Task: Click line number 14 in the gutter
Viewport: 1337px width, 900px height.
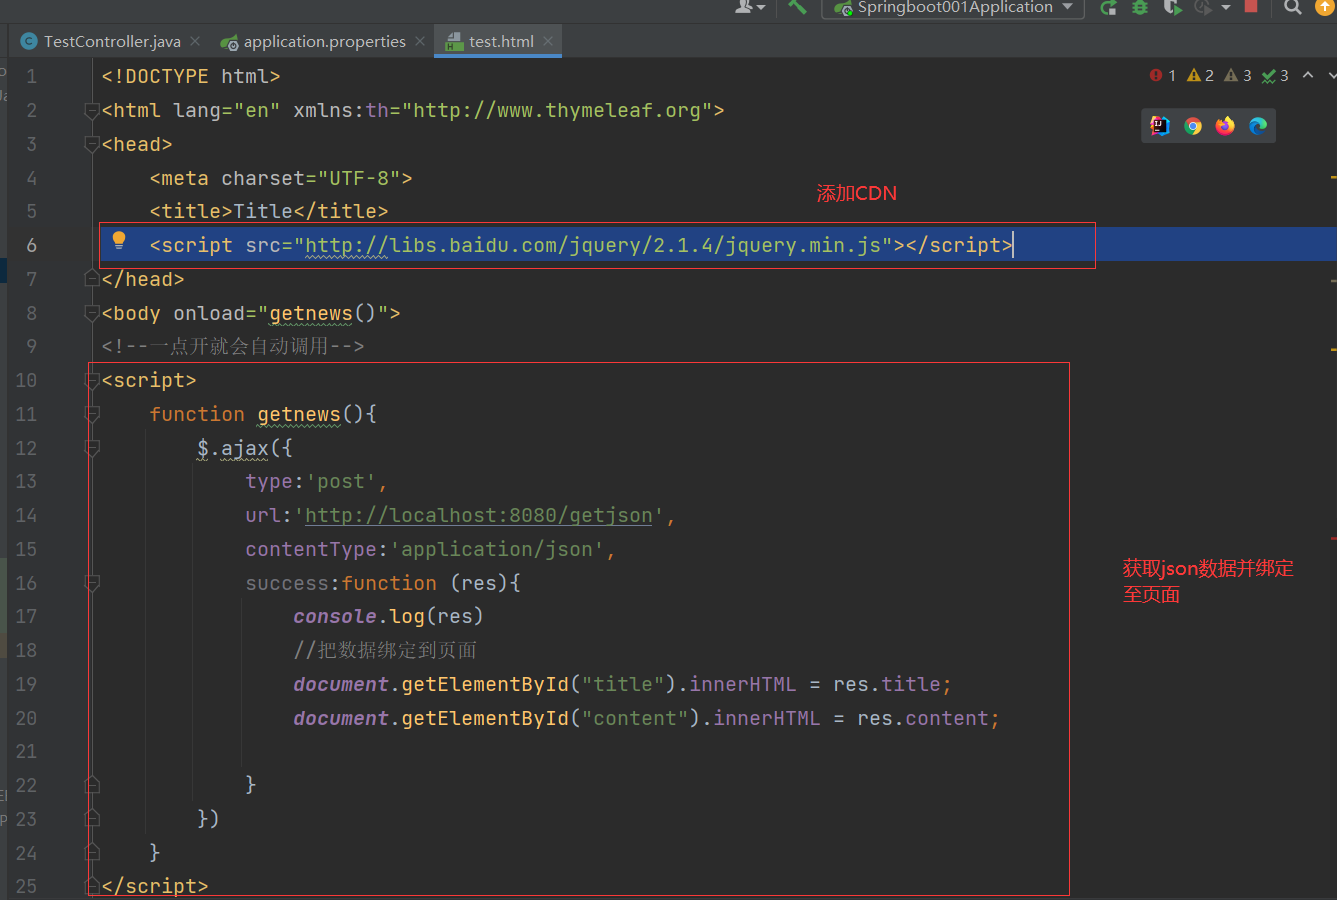Action: [x=26, y=515]
